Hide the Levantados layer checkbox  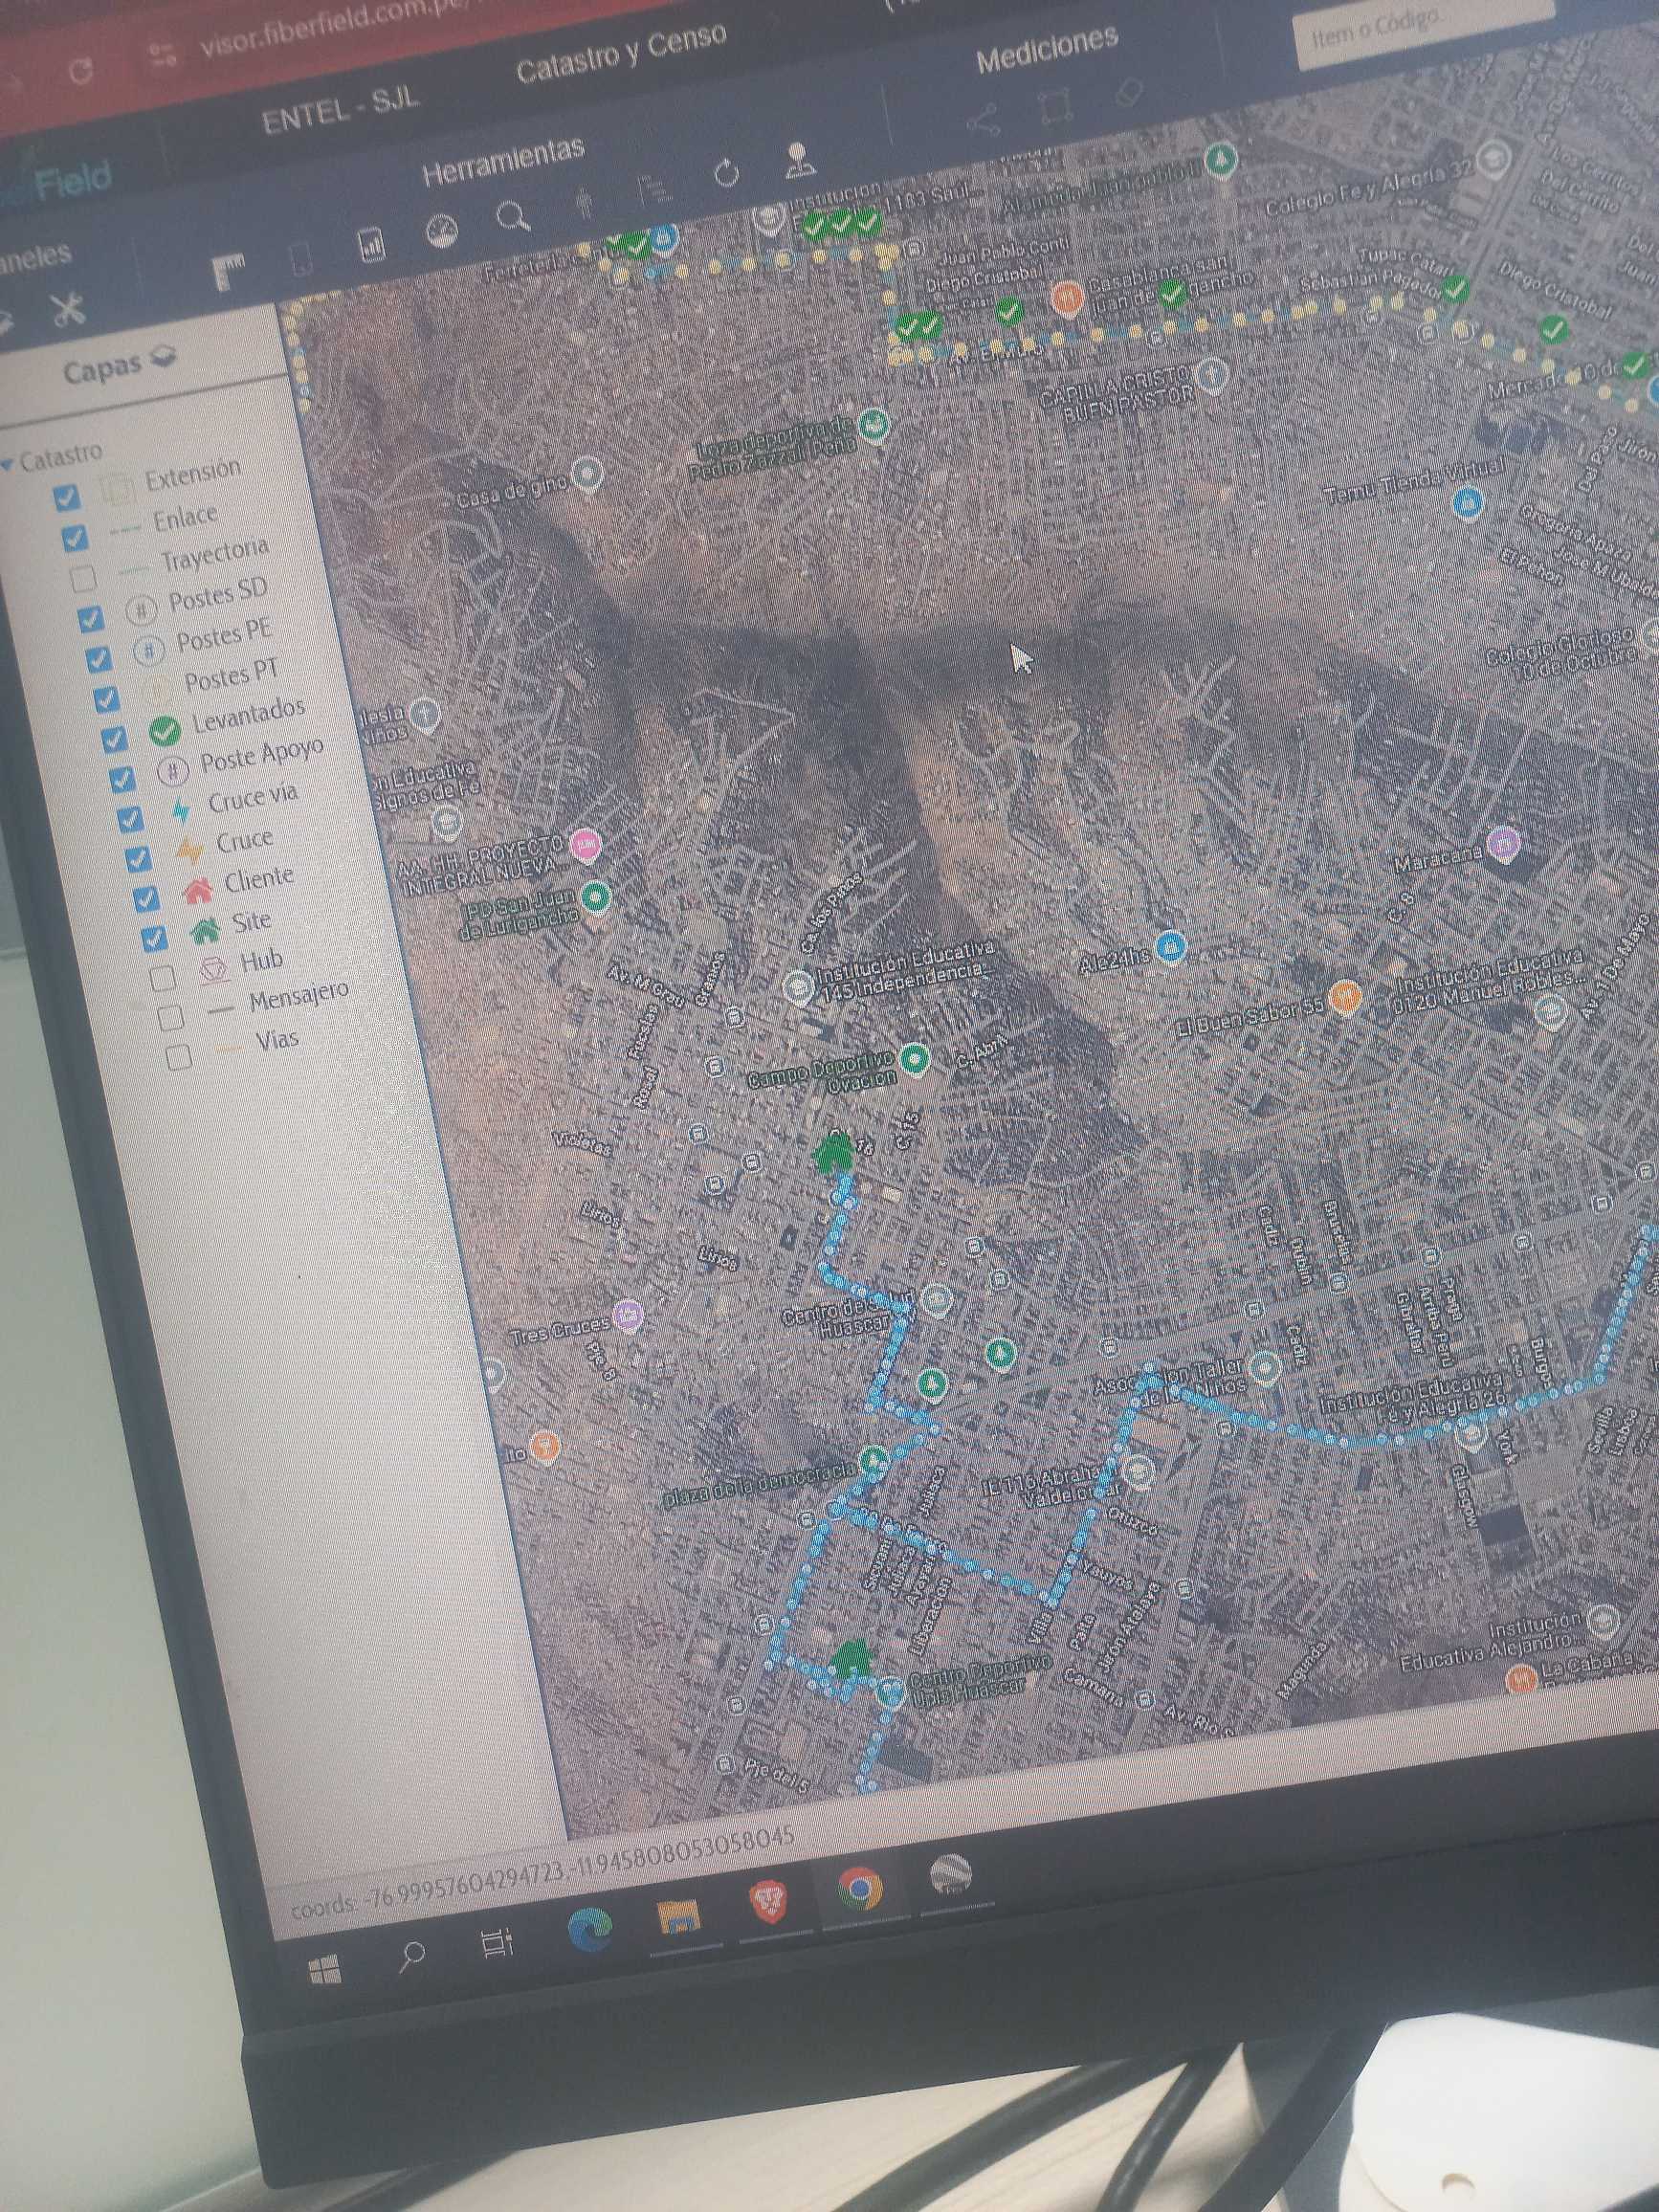tap(114, 739)
